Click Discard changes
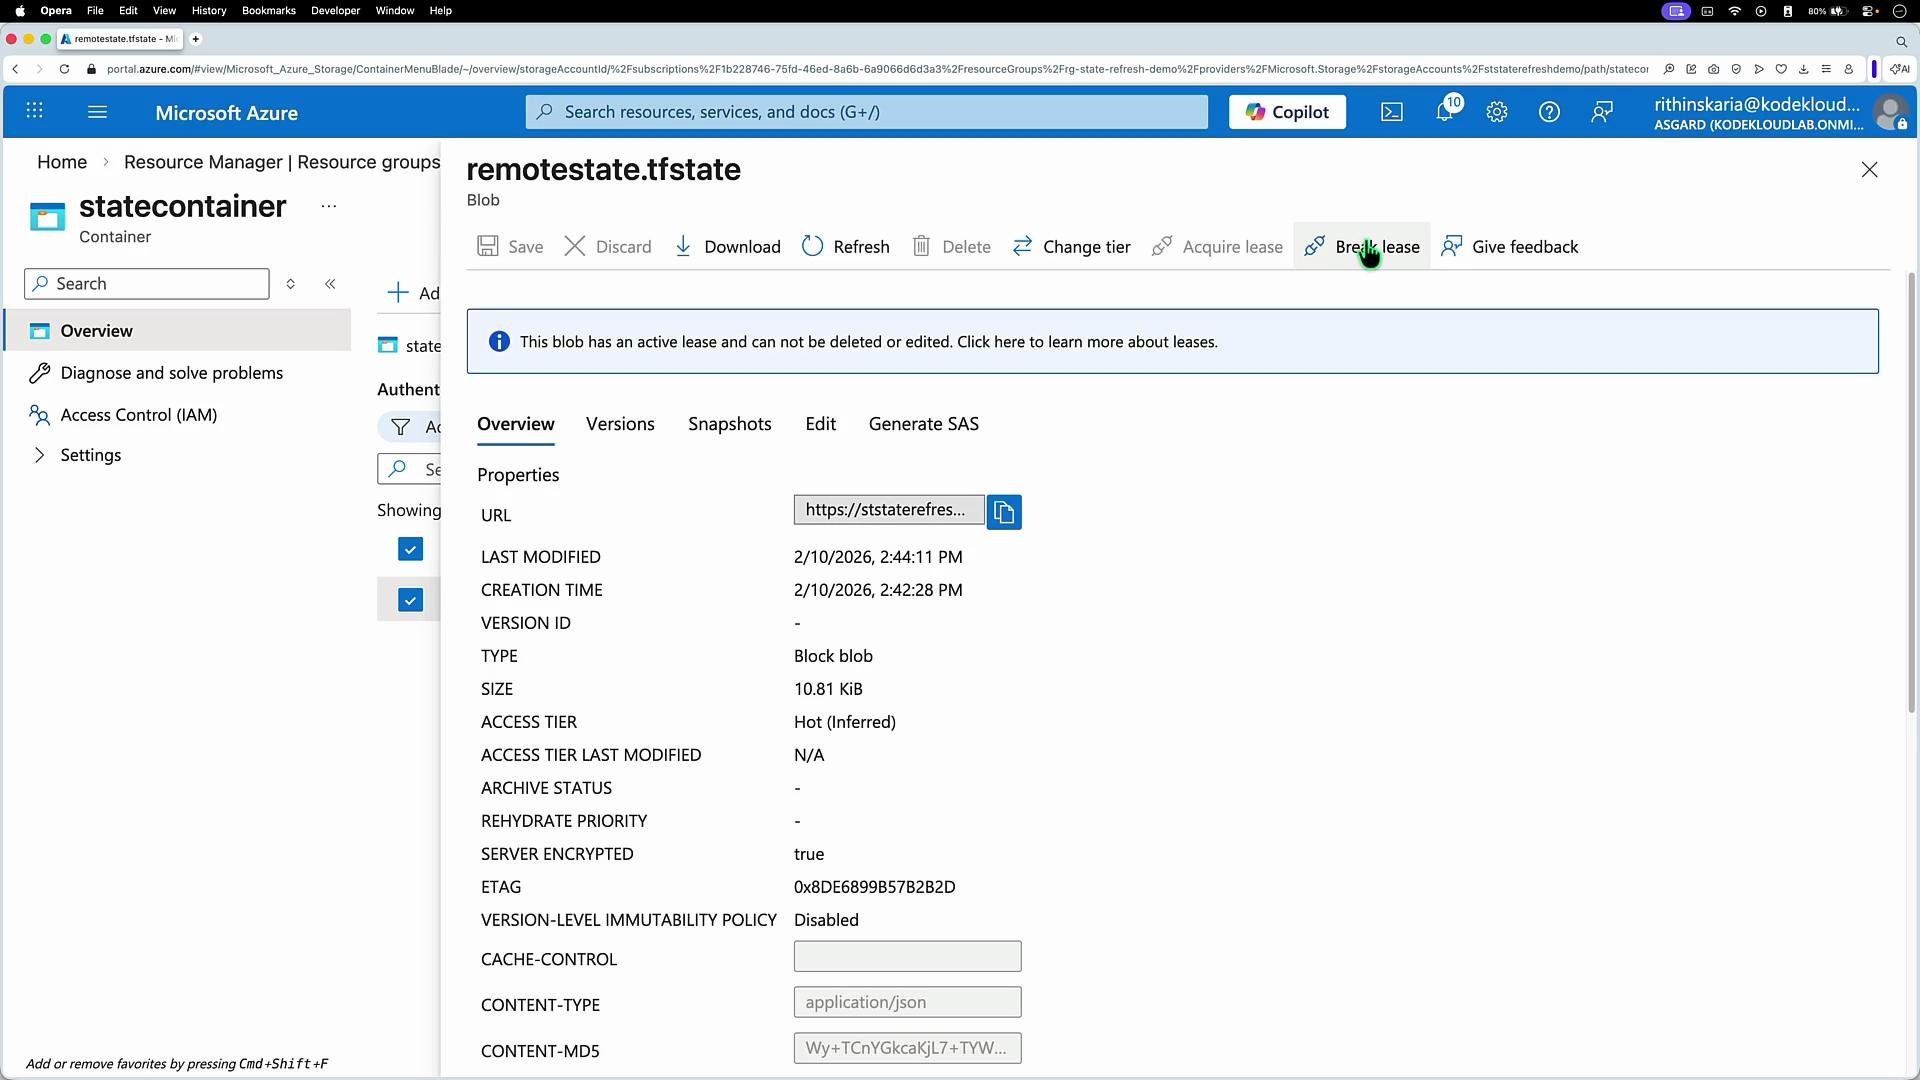 point(608,246)
